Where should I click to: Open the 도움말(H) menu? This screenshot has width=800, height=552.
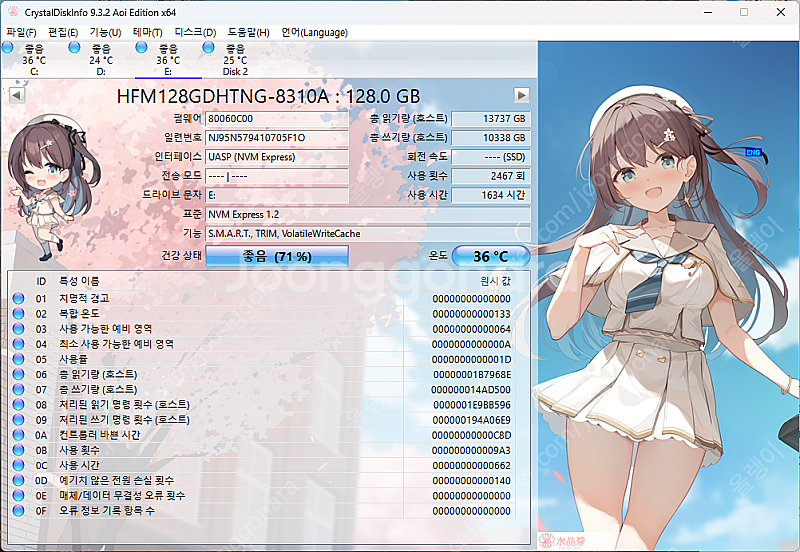(248, 33)
